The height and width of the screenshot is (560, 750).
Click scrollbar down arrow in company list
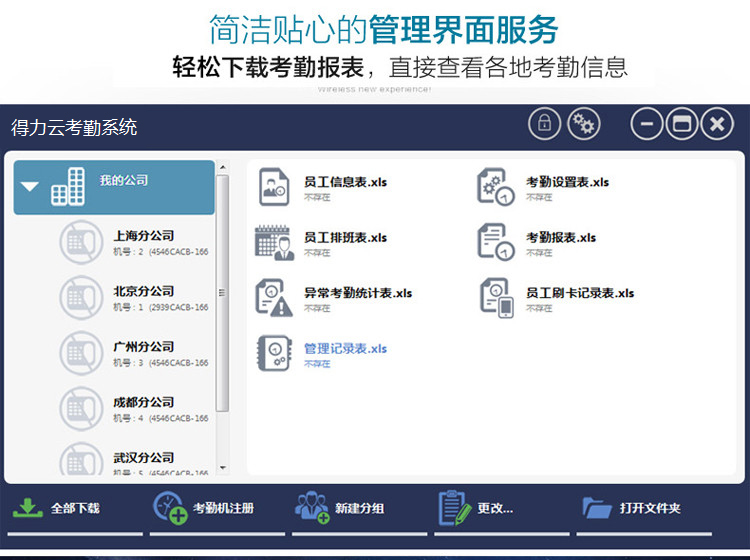click(x=222, y=468)
